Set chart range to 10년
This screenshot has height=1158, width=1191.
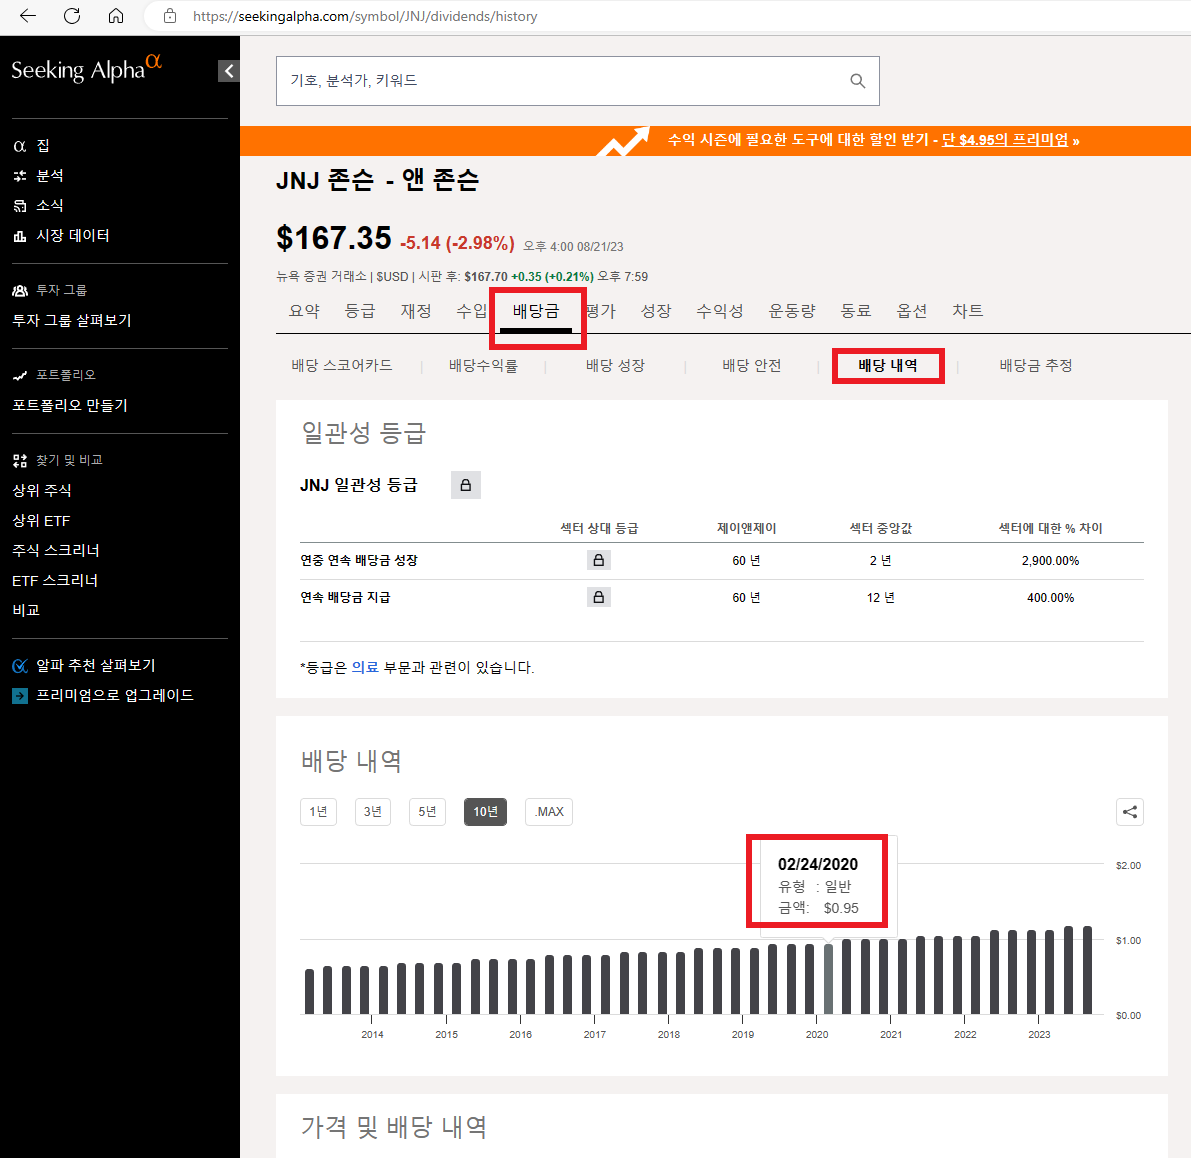(485, 812)
